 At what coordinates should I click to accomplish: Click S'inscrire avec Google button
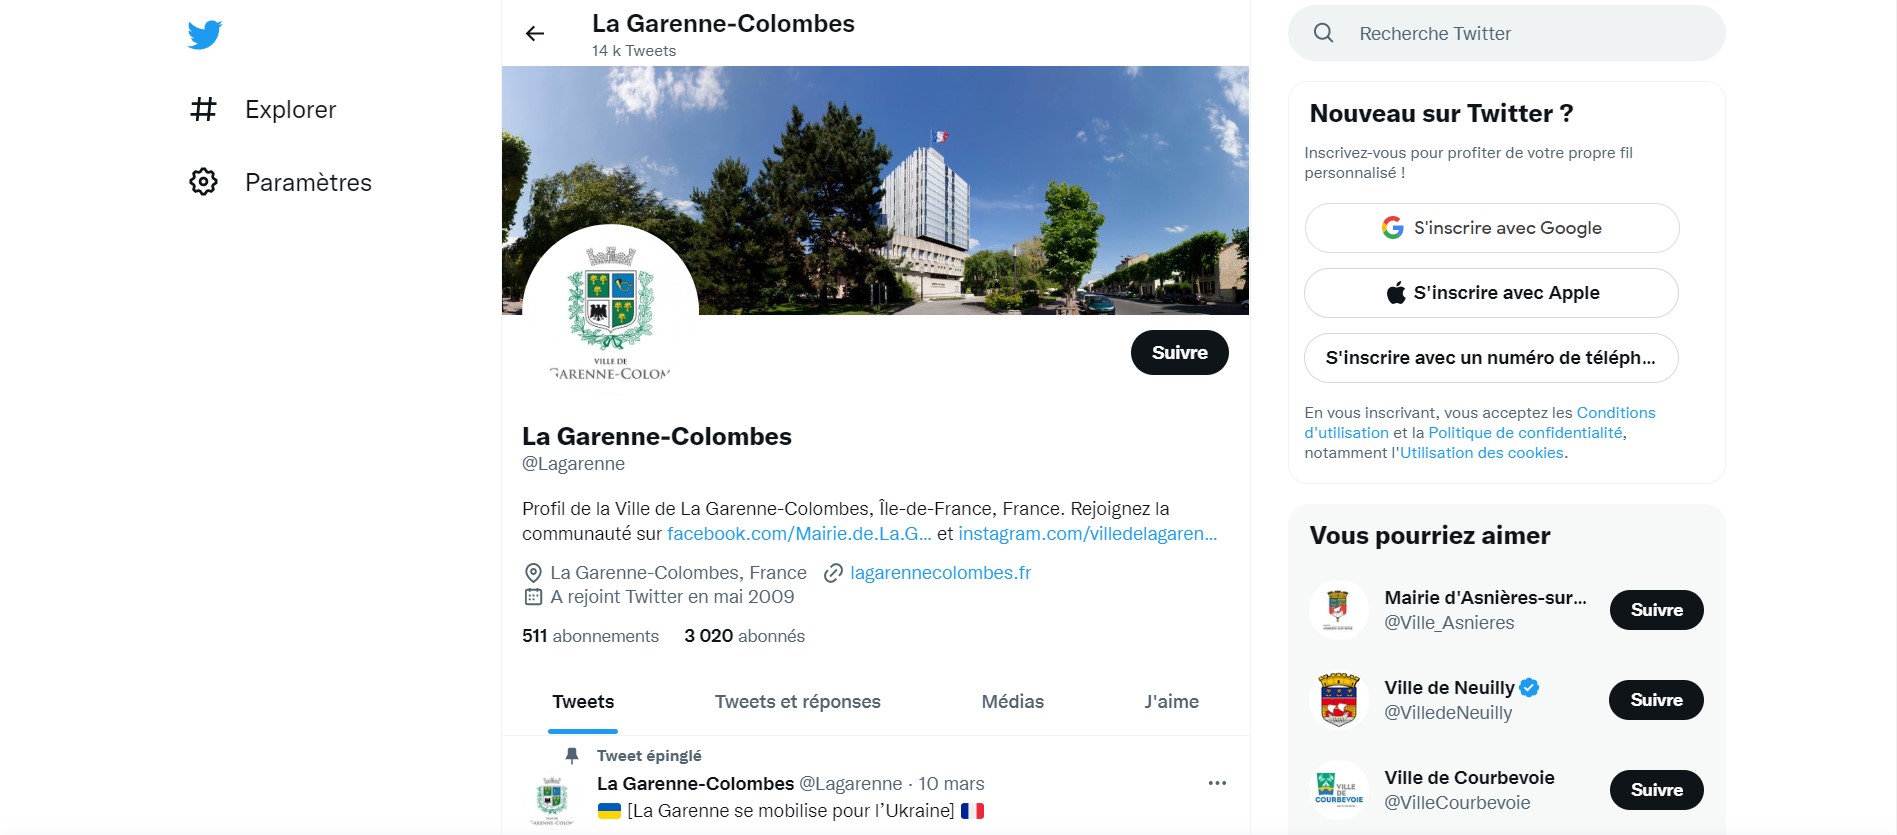pyautogui.click(x=1491, y=228)
